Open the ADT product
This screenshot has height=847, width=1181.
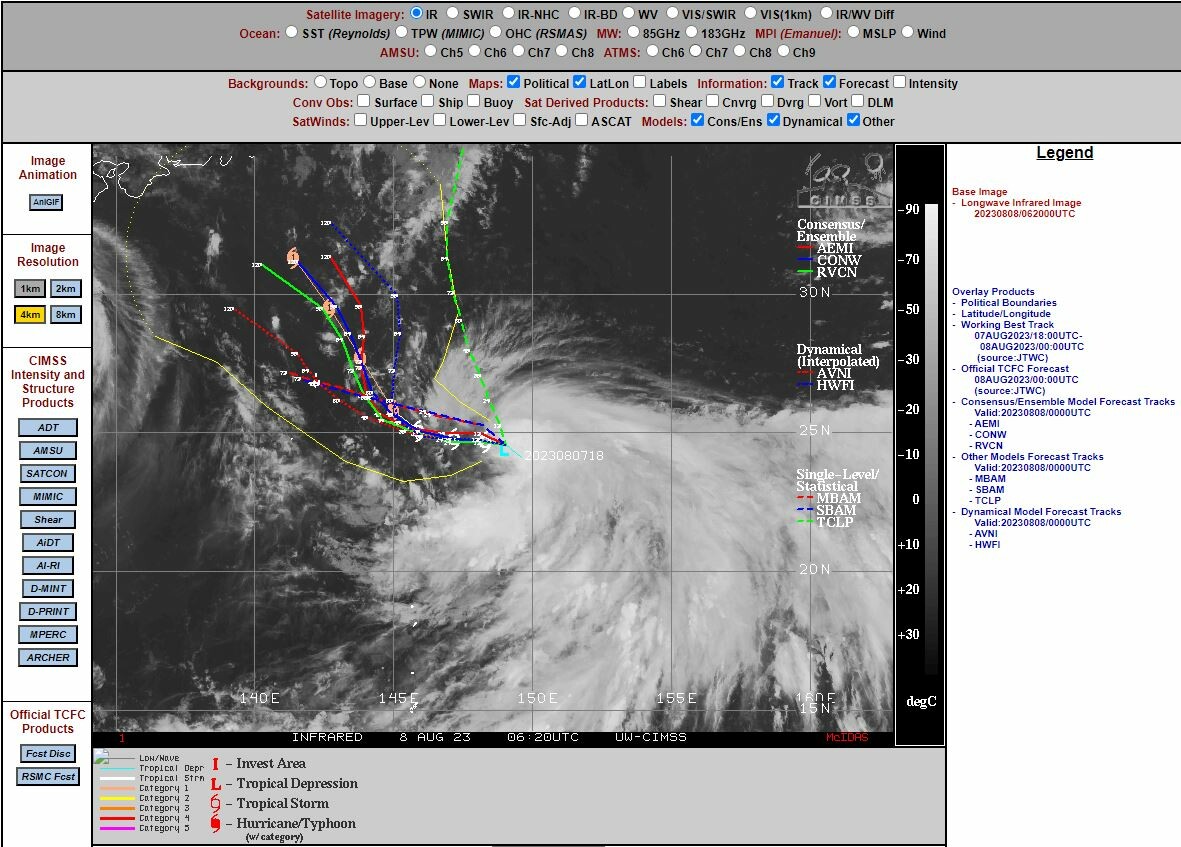pos(47,428)
